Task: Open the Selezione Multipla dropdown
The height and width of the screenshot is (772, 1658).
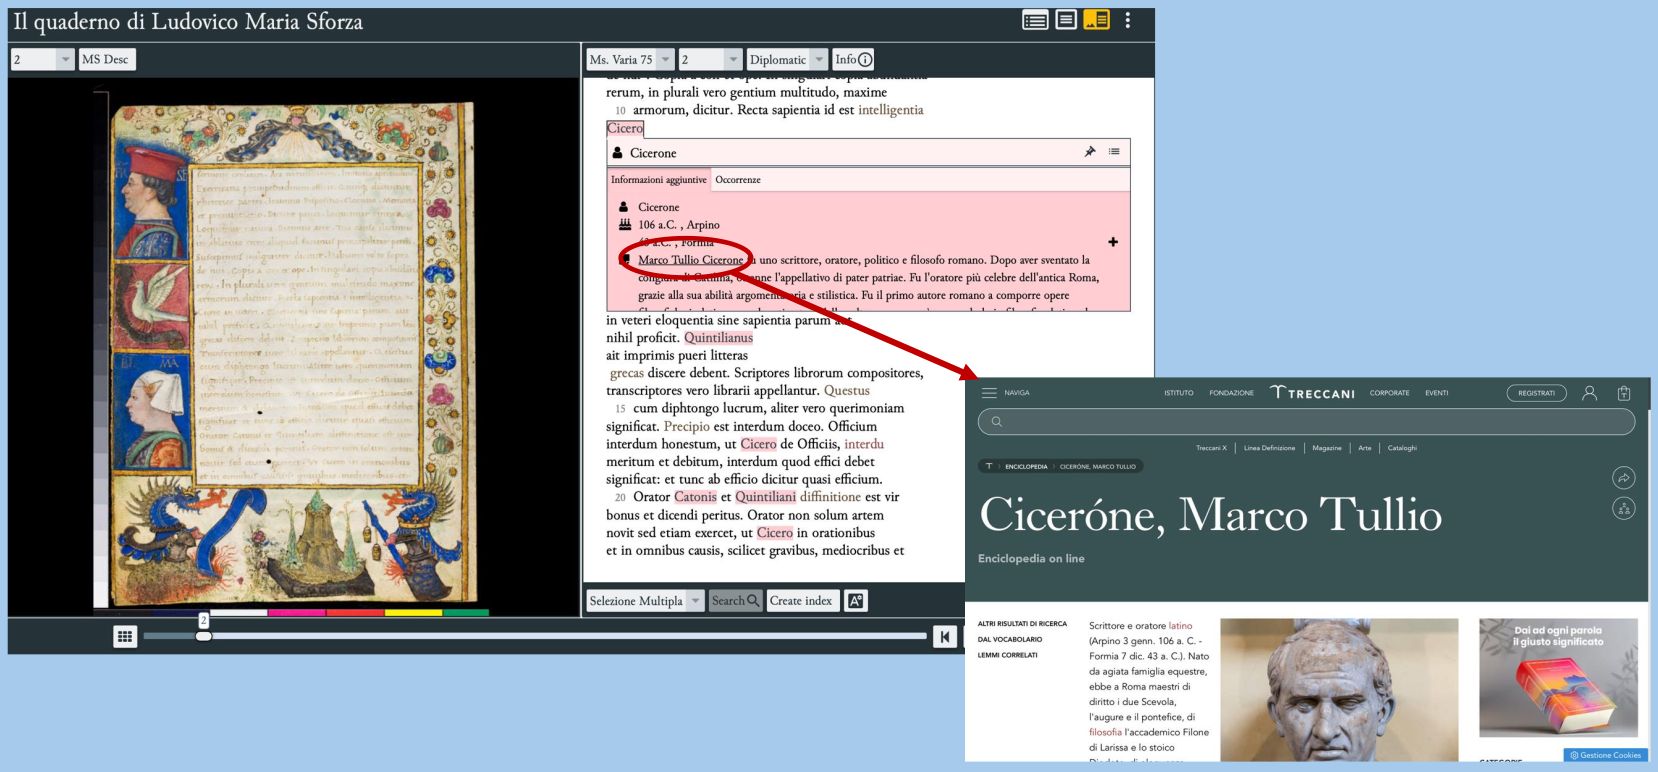Action: tap(645, 601)
